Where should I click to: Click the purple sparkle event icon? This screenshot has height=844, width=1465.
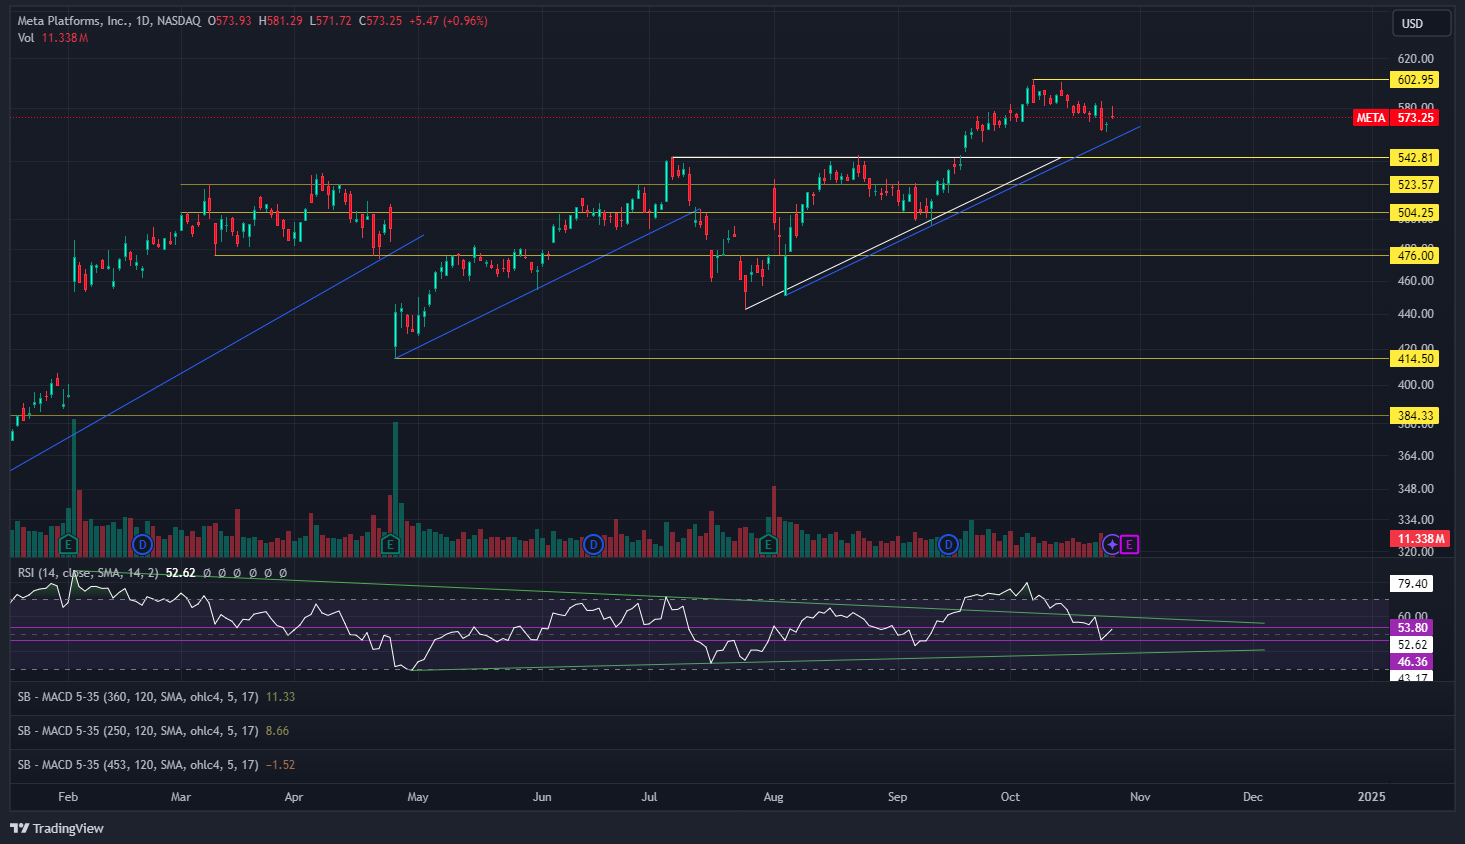pyautogui.click(x=1111, y=545)
